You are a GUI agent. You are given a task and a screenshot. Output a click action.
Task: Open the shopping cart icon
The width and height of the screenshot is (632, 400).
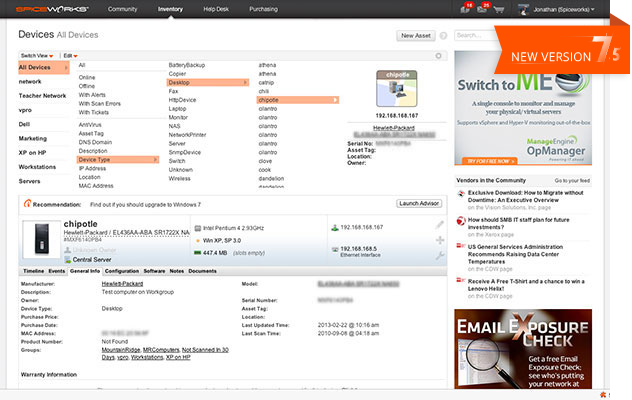click(x=499, y=9)
